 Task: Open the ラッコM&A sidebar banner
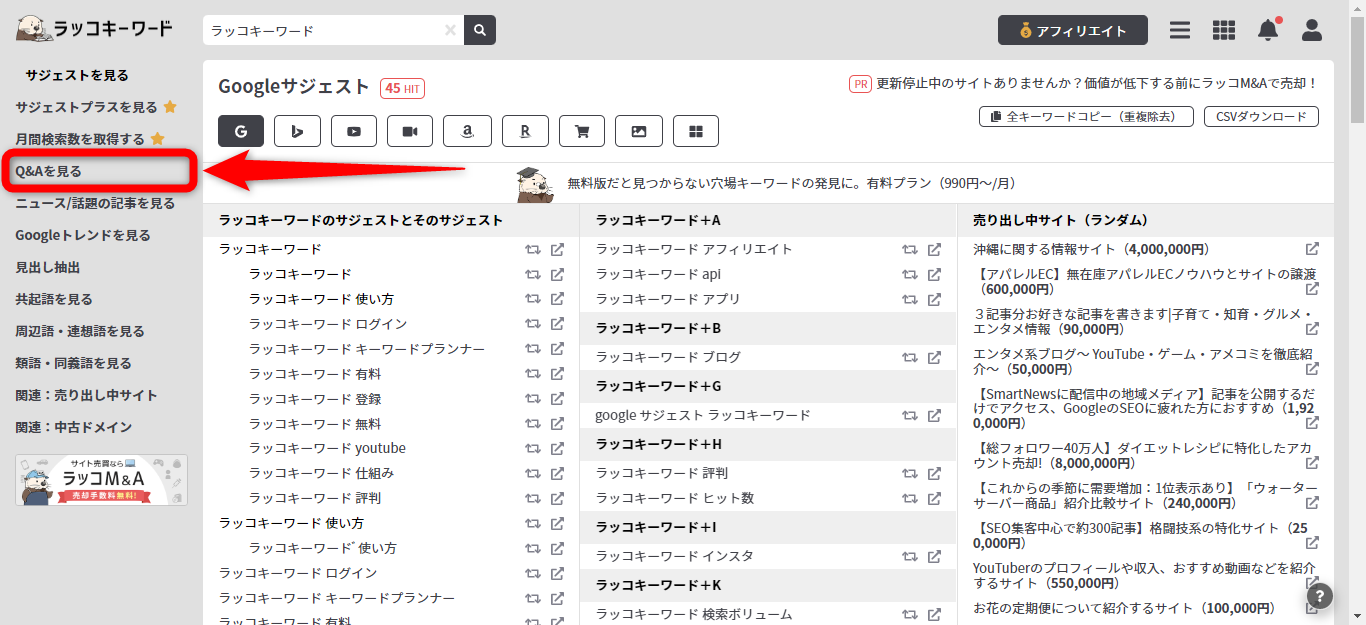[101, 480]
